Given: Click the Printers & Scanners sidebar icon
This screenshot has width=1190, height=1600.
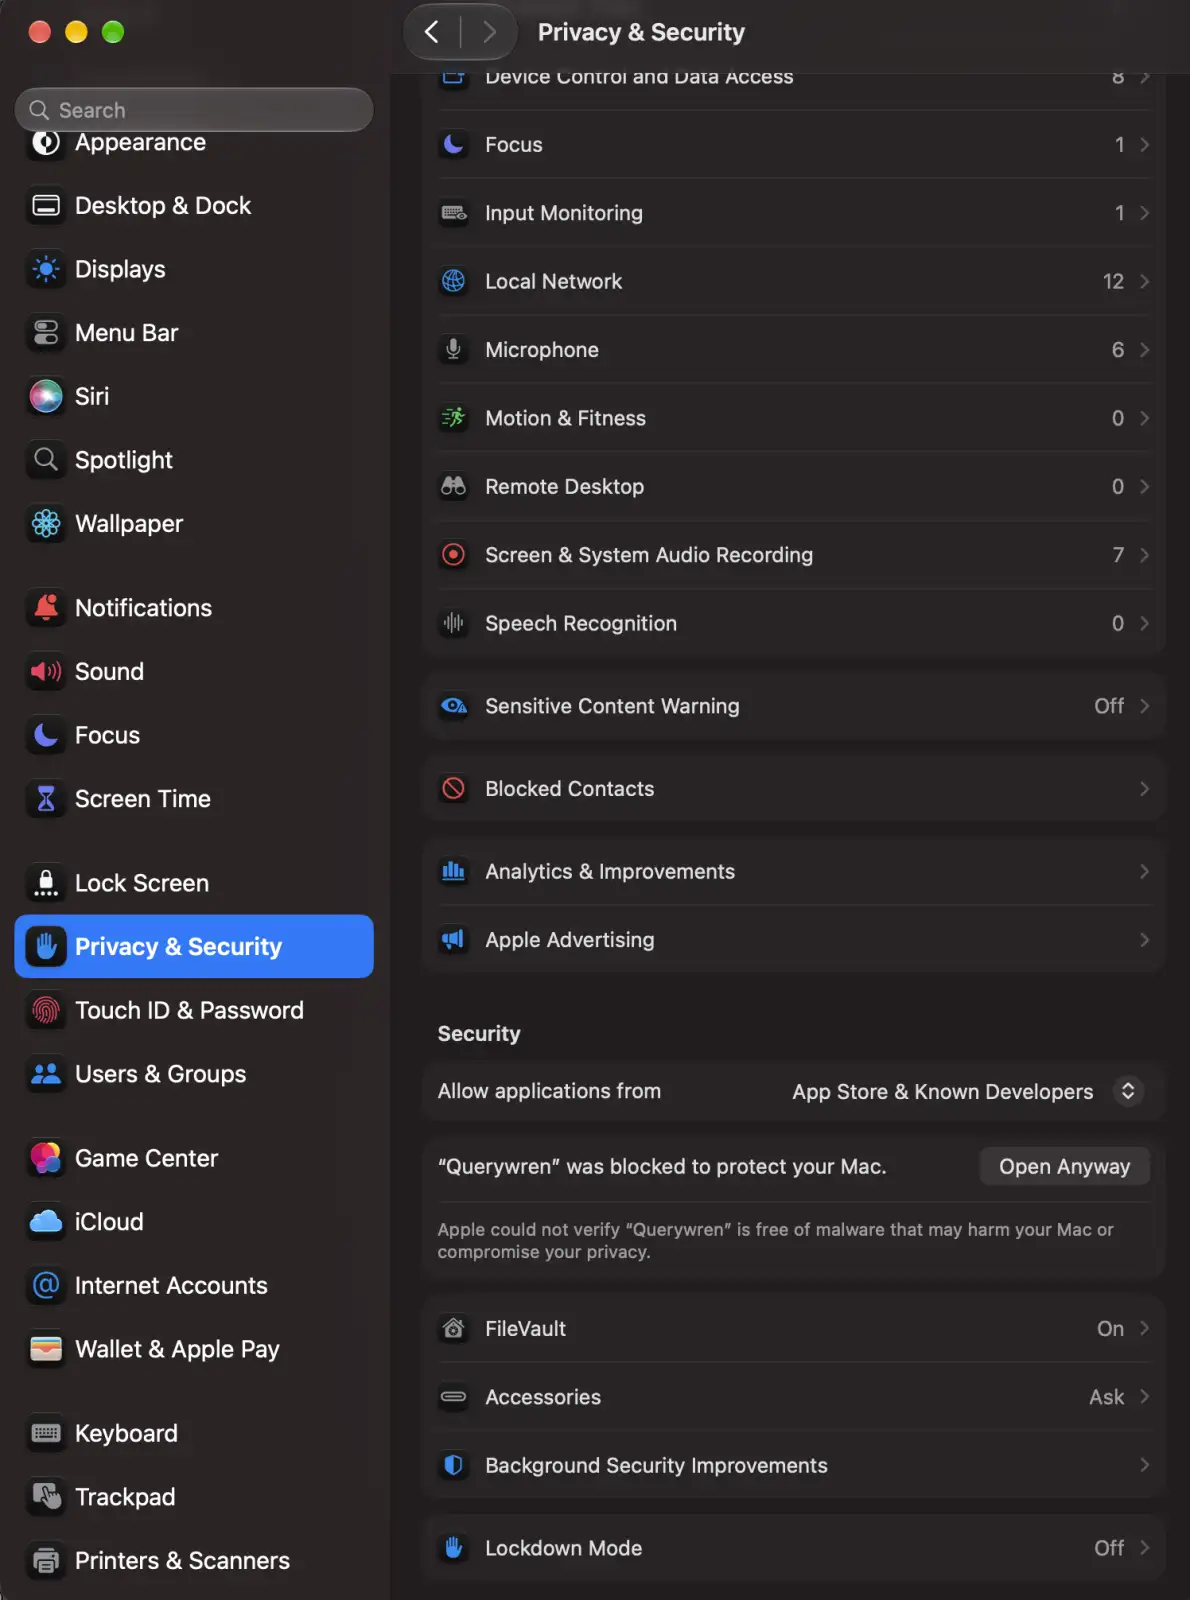Looking at the screenshot, I should 46,1561.
